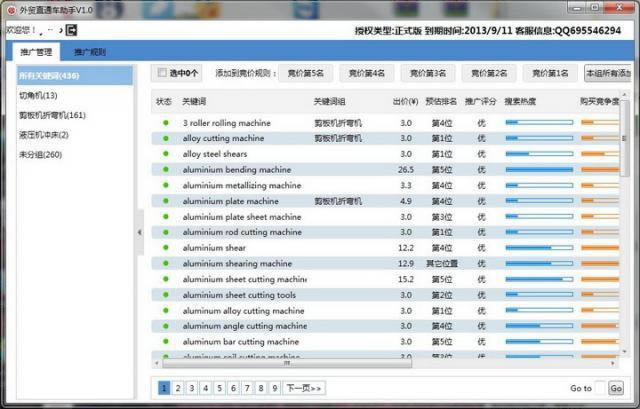Image resolution: width=640 pixels, height=409 pixels.
Task: Select 剪板机折弯机(161) group in sidebar
Action: 52,115
